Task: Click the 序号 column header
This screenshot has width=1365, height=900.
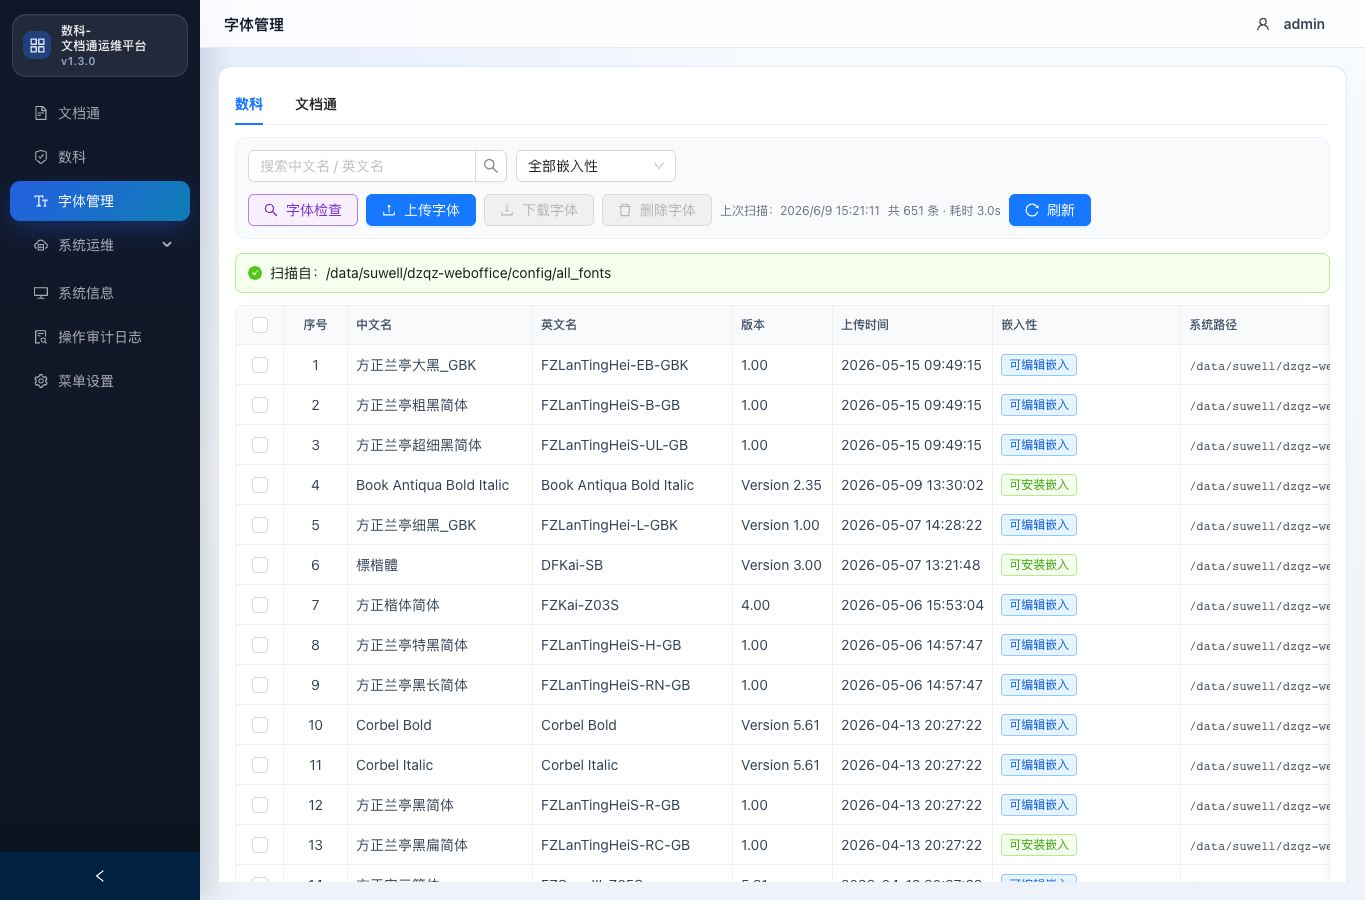Action: (x=315, y=325)
